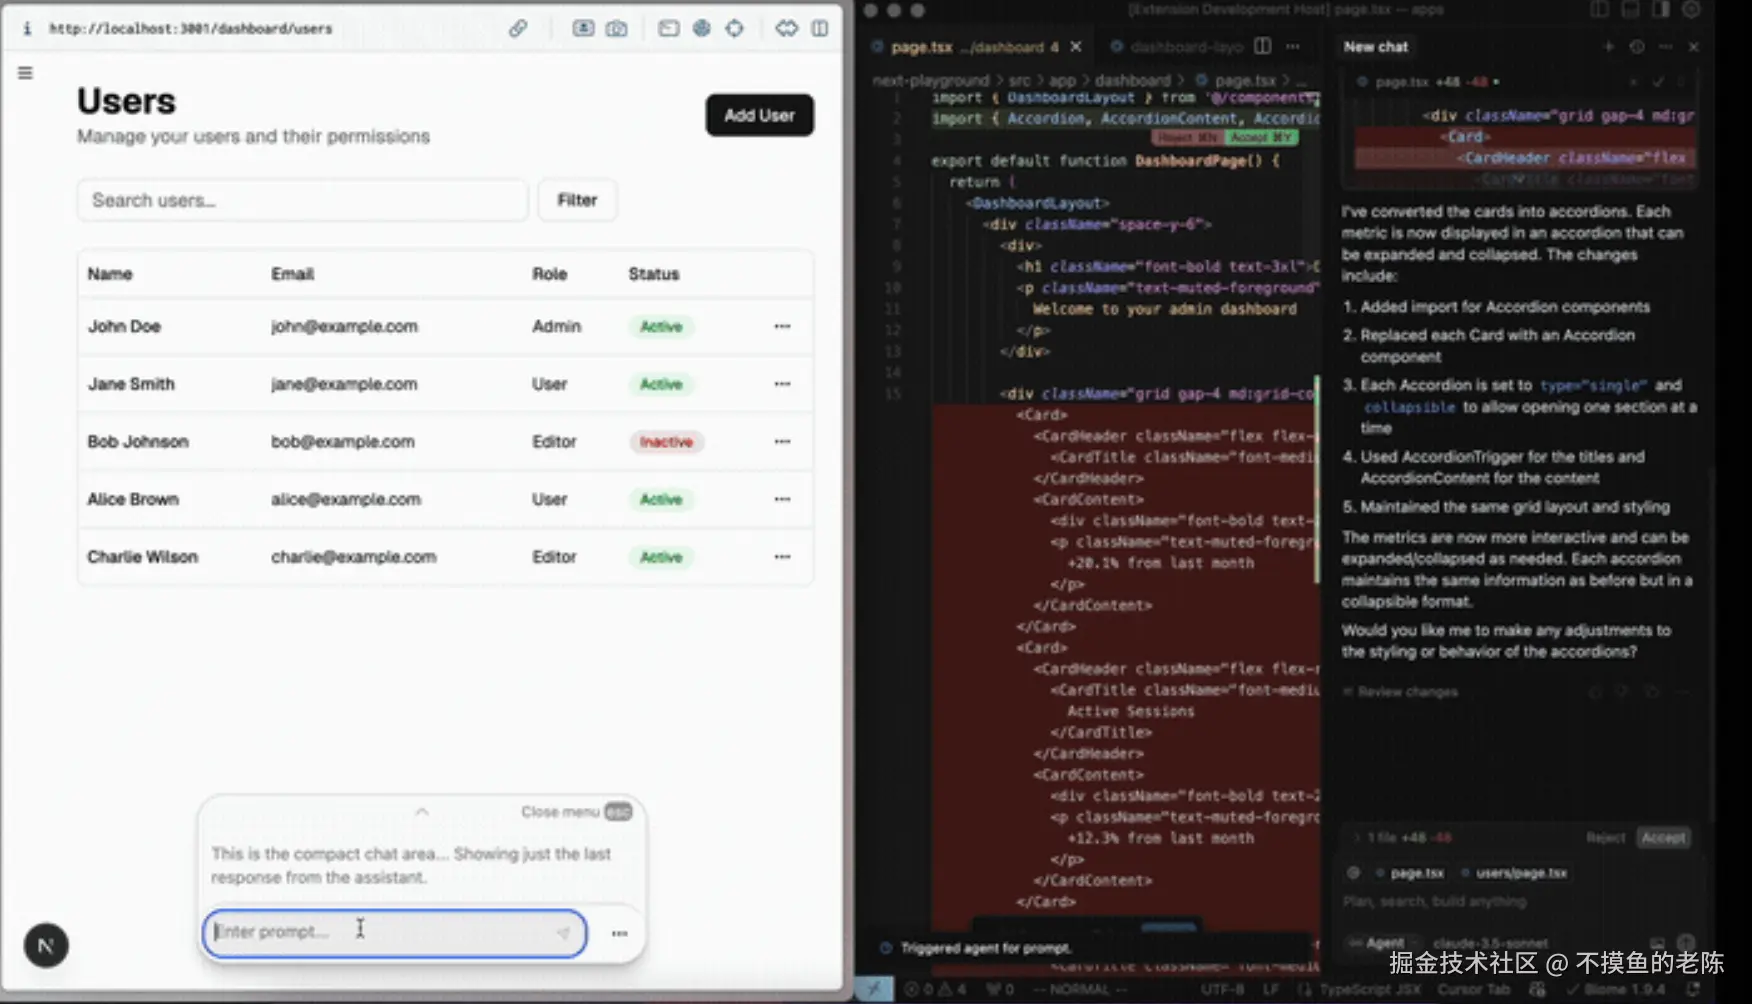
Task: Click Review changes link in chat
Action: (x=1400, y=691)
